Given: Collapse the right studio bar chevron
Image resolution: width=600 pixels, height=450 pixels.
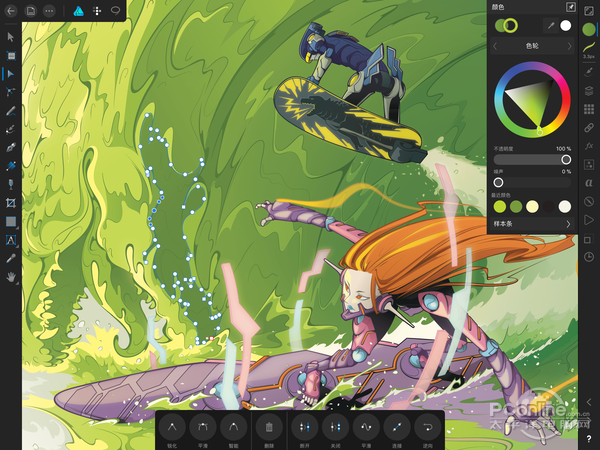Looking at the screenshot, I should pyautogui.click(x=589, y=402).
